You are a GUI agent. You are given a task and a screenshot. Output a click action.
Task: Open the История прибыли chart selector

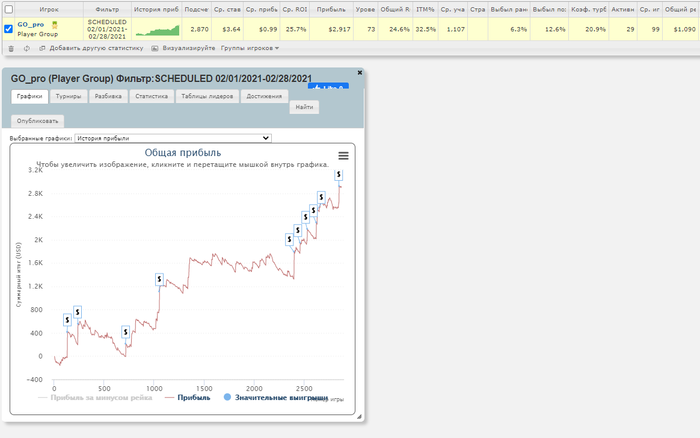click(173, 138)
